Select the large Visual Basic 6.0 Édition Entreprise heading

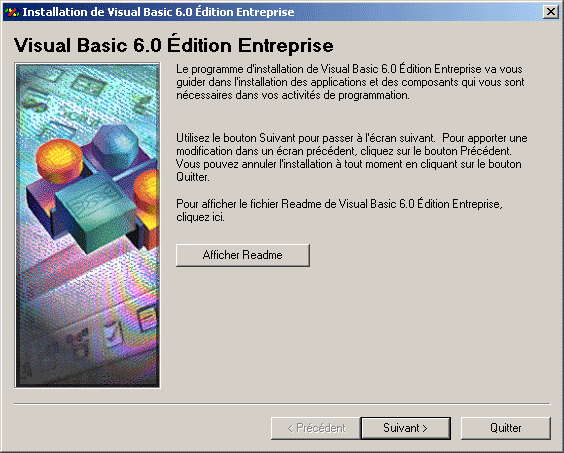(x=173, y=45)
